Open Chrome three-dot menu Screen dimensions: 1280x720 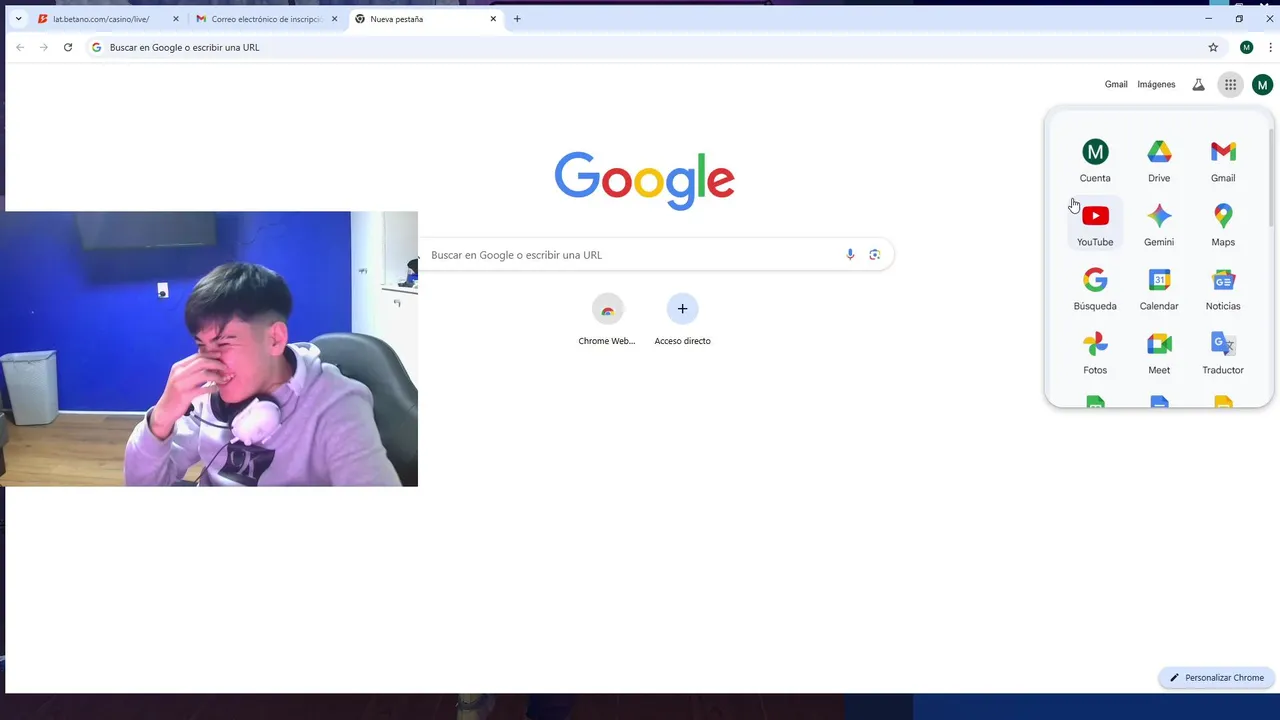(1270, 47)
